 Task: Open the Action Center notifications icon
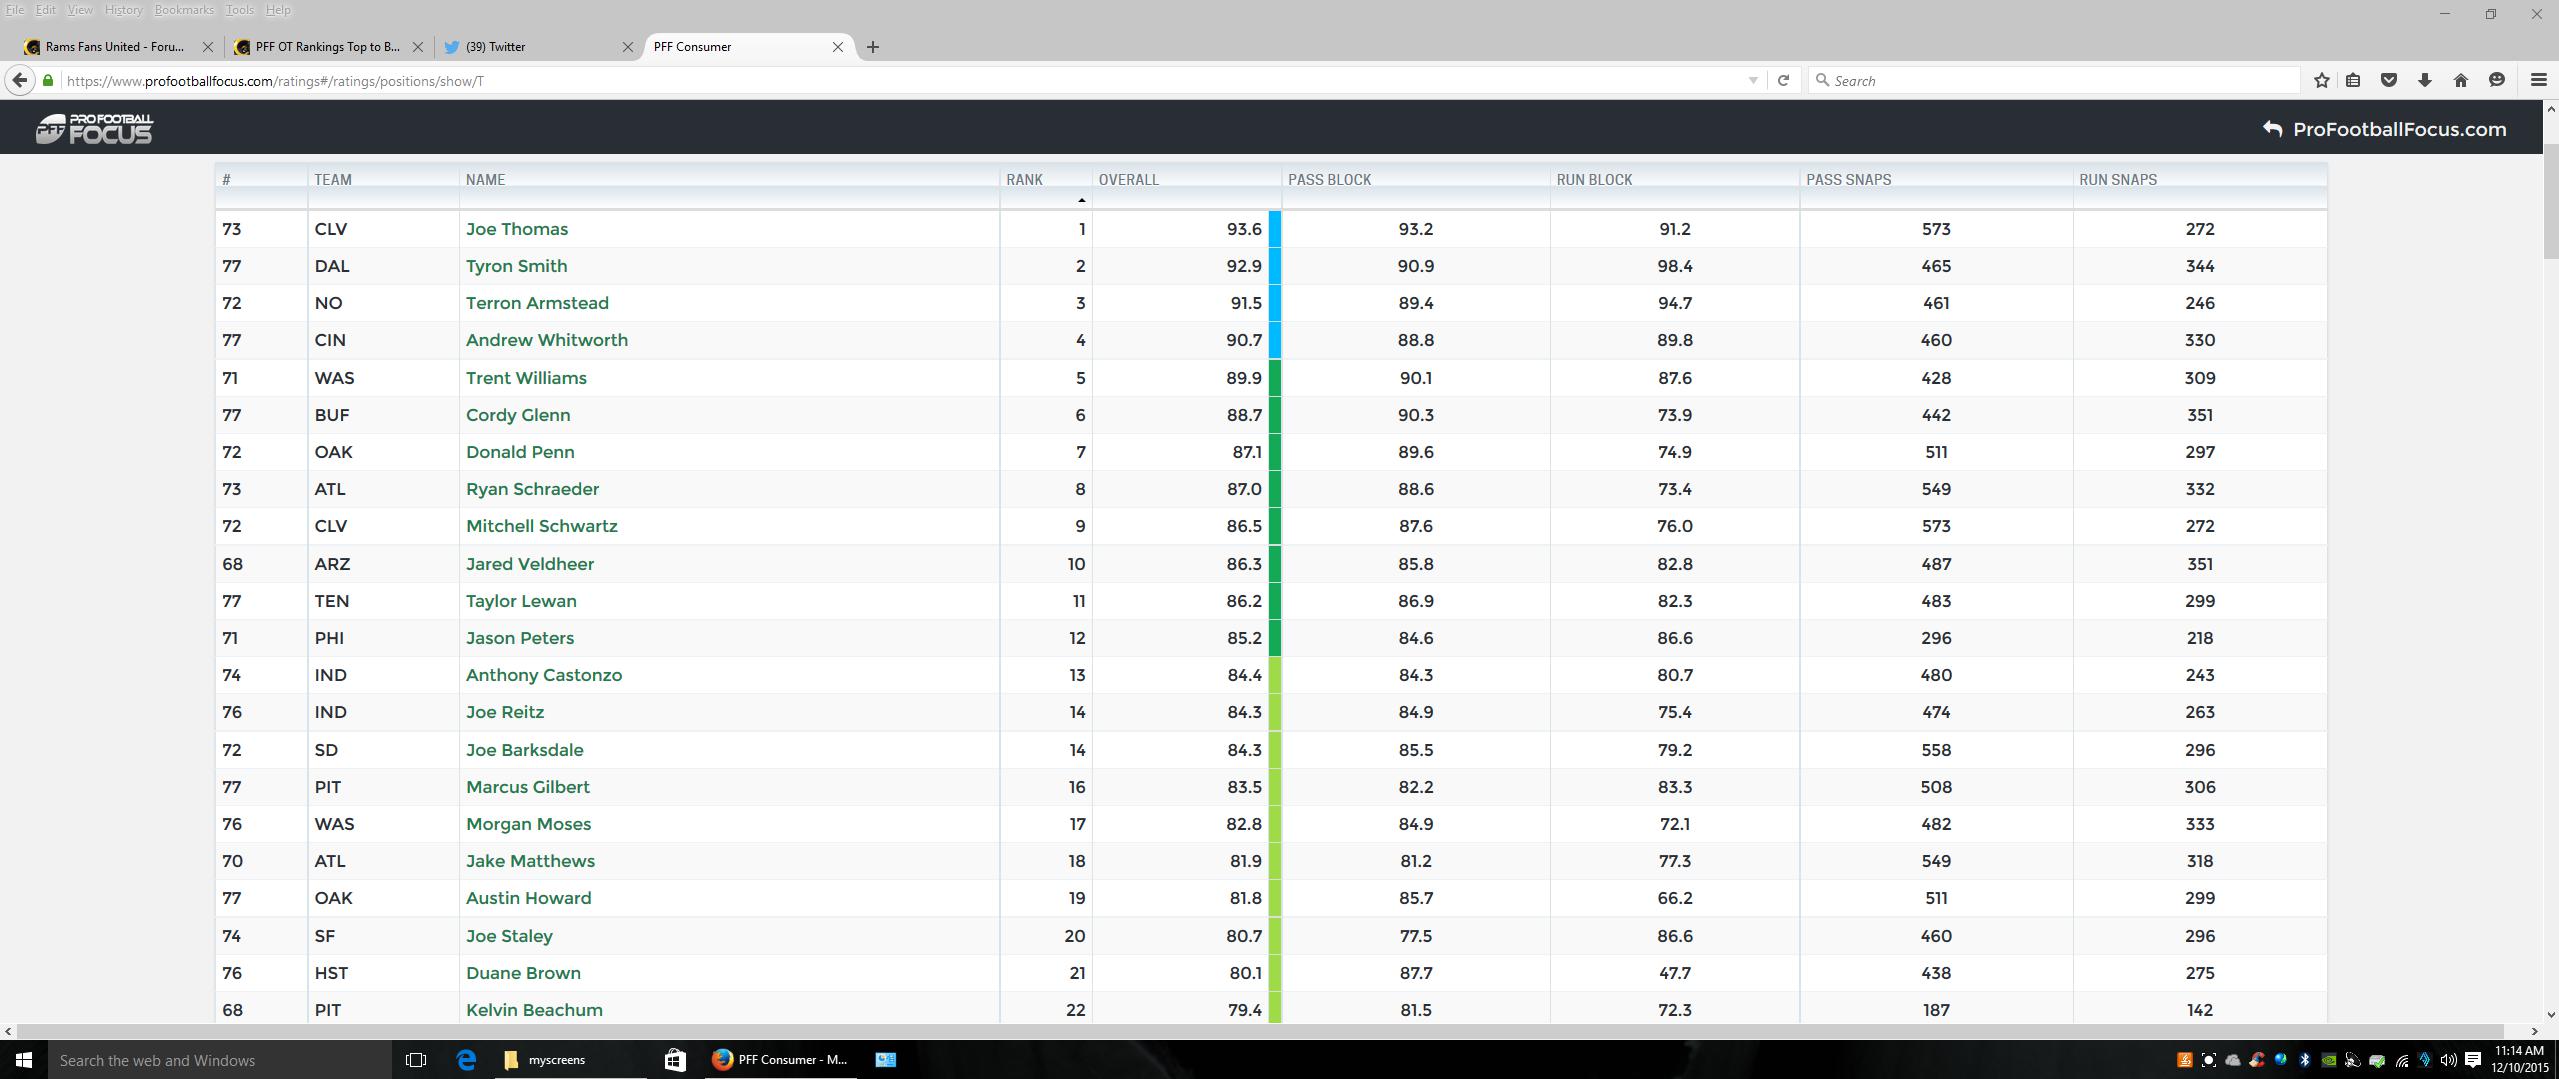[2473, 1060]
